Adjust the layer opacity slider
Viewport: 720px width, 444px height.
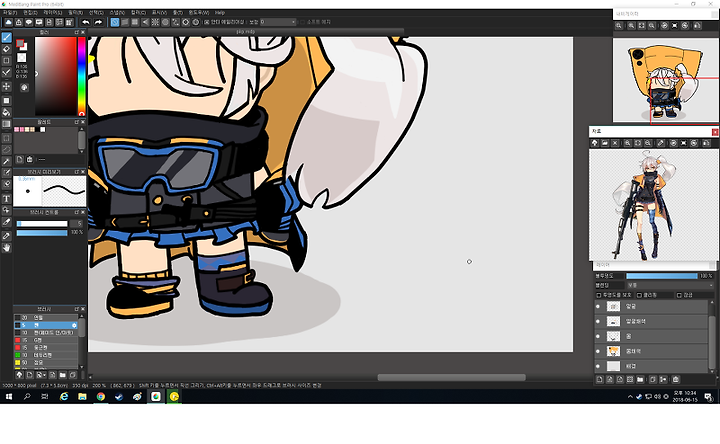click(662, 276)
